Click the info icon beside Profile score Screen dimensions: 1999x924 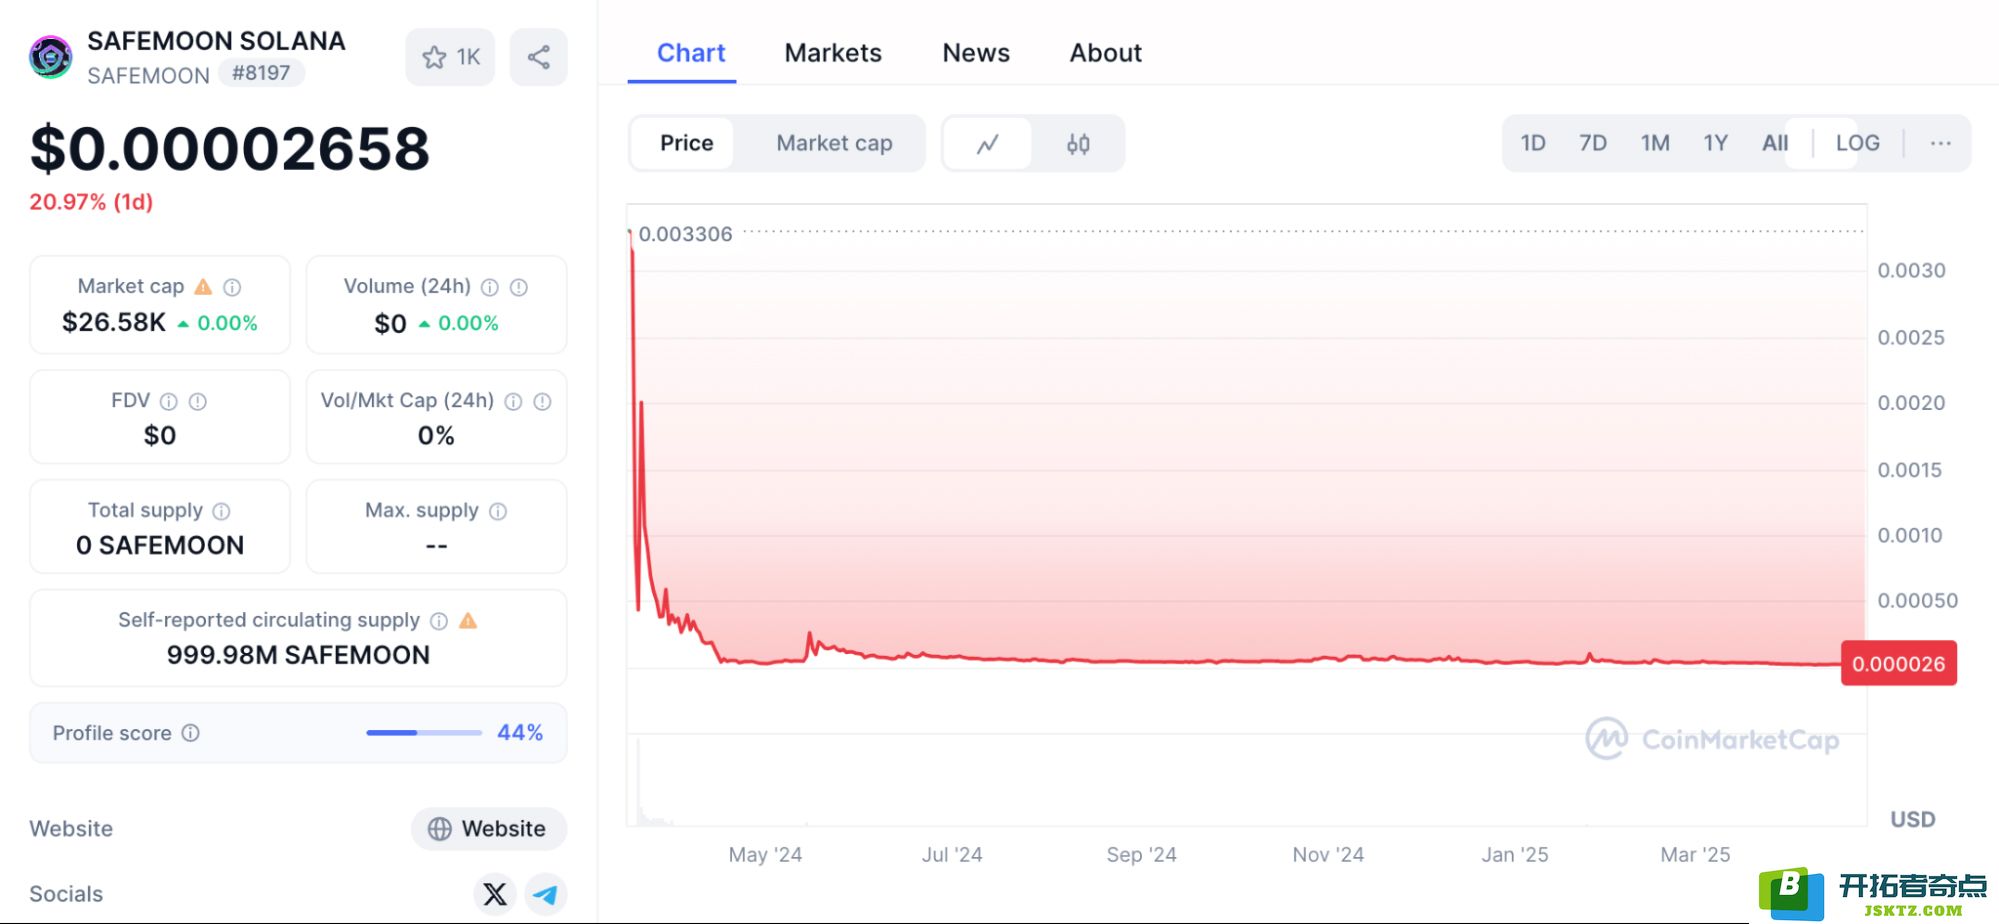pyautogui.click(x=191, y=733)
